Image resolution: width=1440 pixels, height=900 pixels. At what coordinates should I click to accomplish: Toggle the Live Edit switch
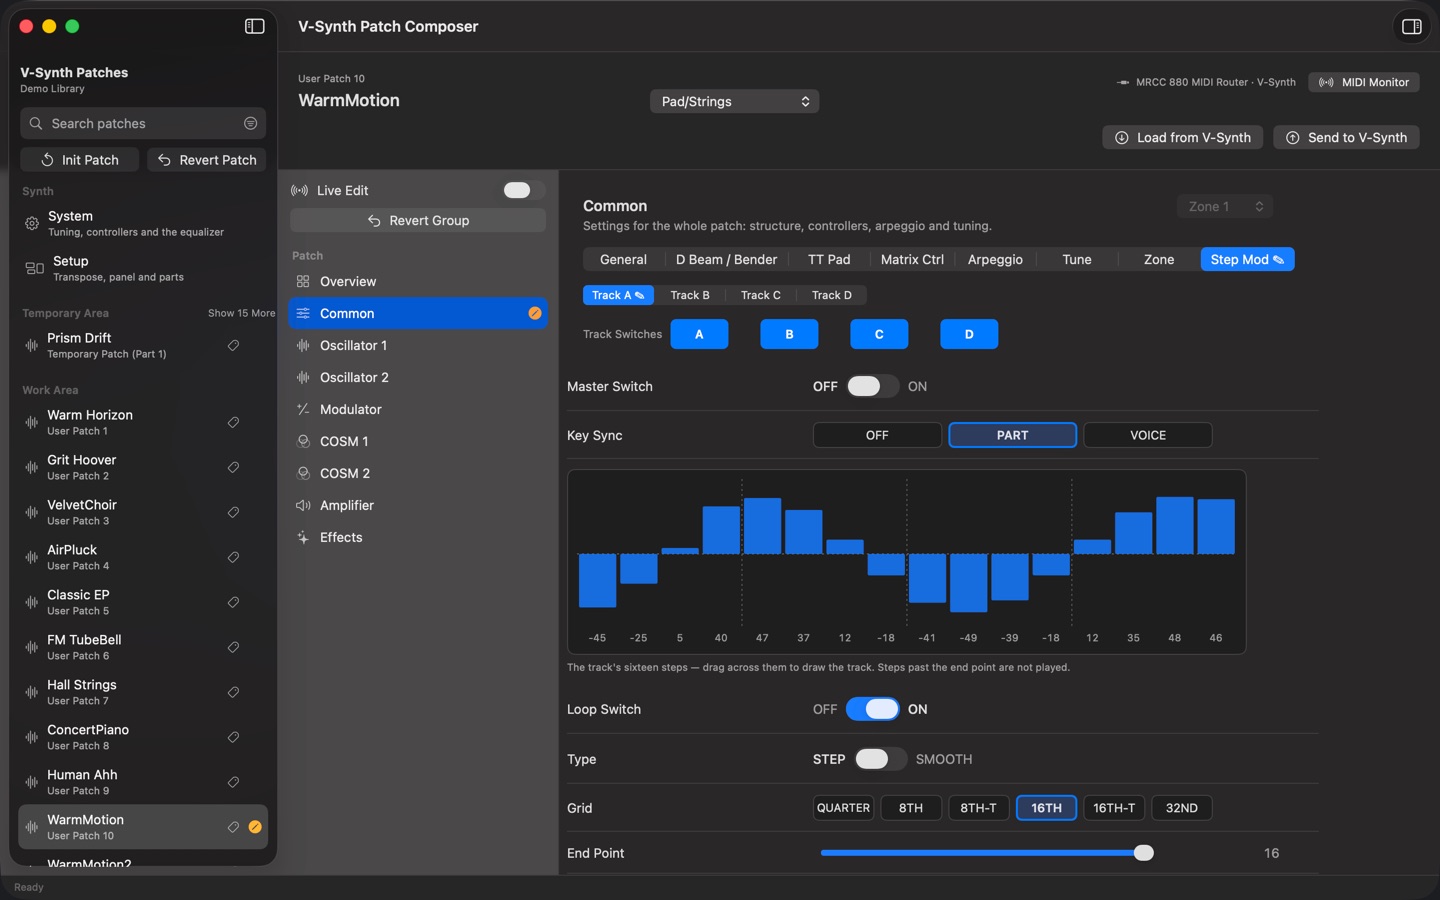click(523, 190)
